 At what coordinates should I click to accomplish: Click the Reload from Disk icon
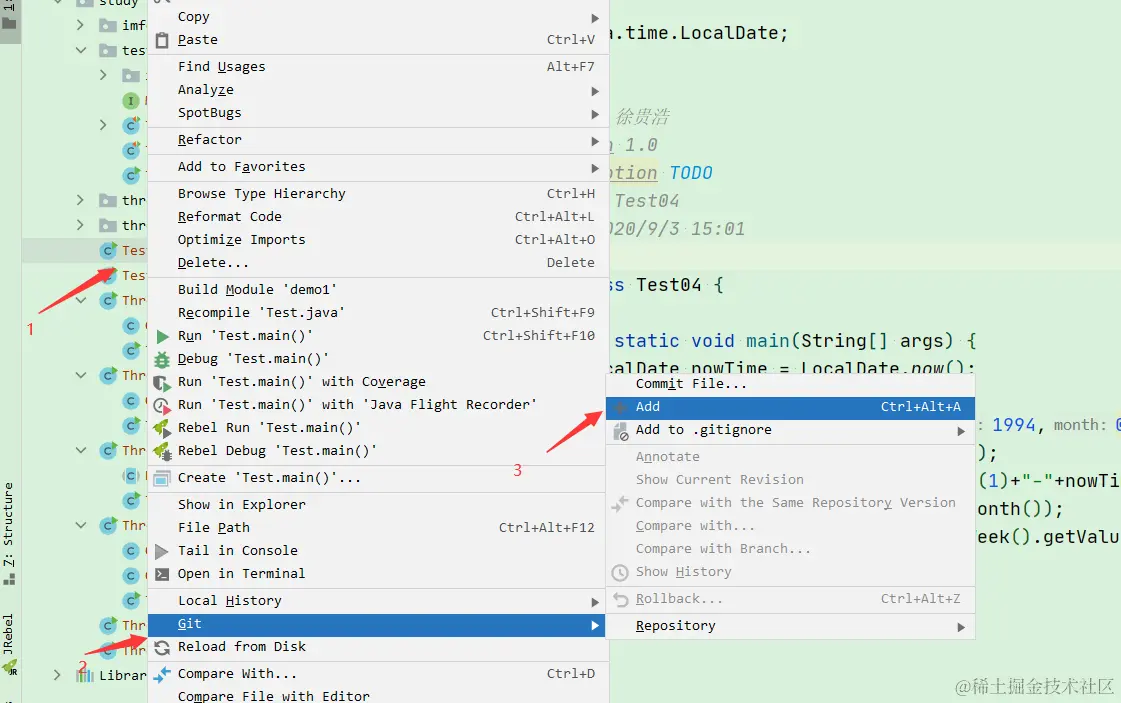point(162,647)
